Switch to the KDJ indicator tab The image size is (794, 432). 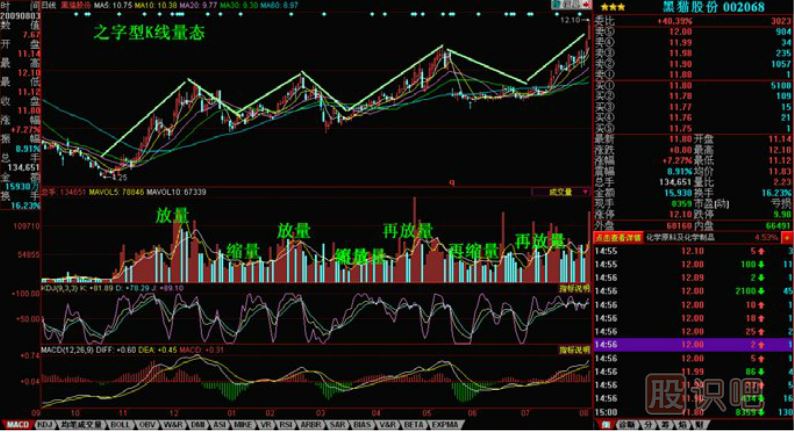point(46,425)
